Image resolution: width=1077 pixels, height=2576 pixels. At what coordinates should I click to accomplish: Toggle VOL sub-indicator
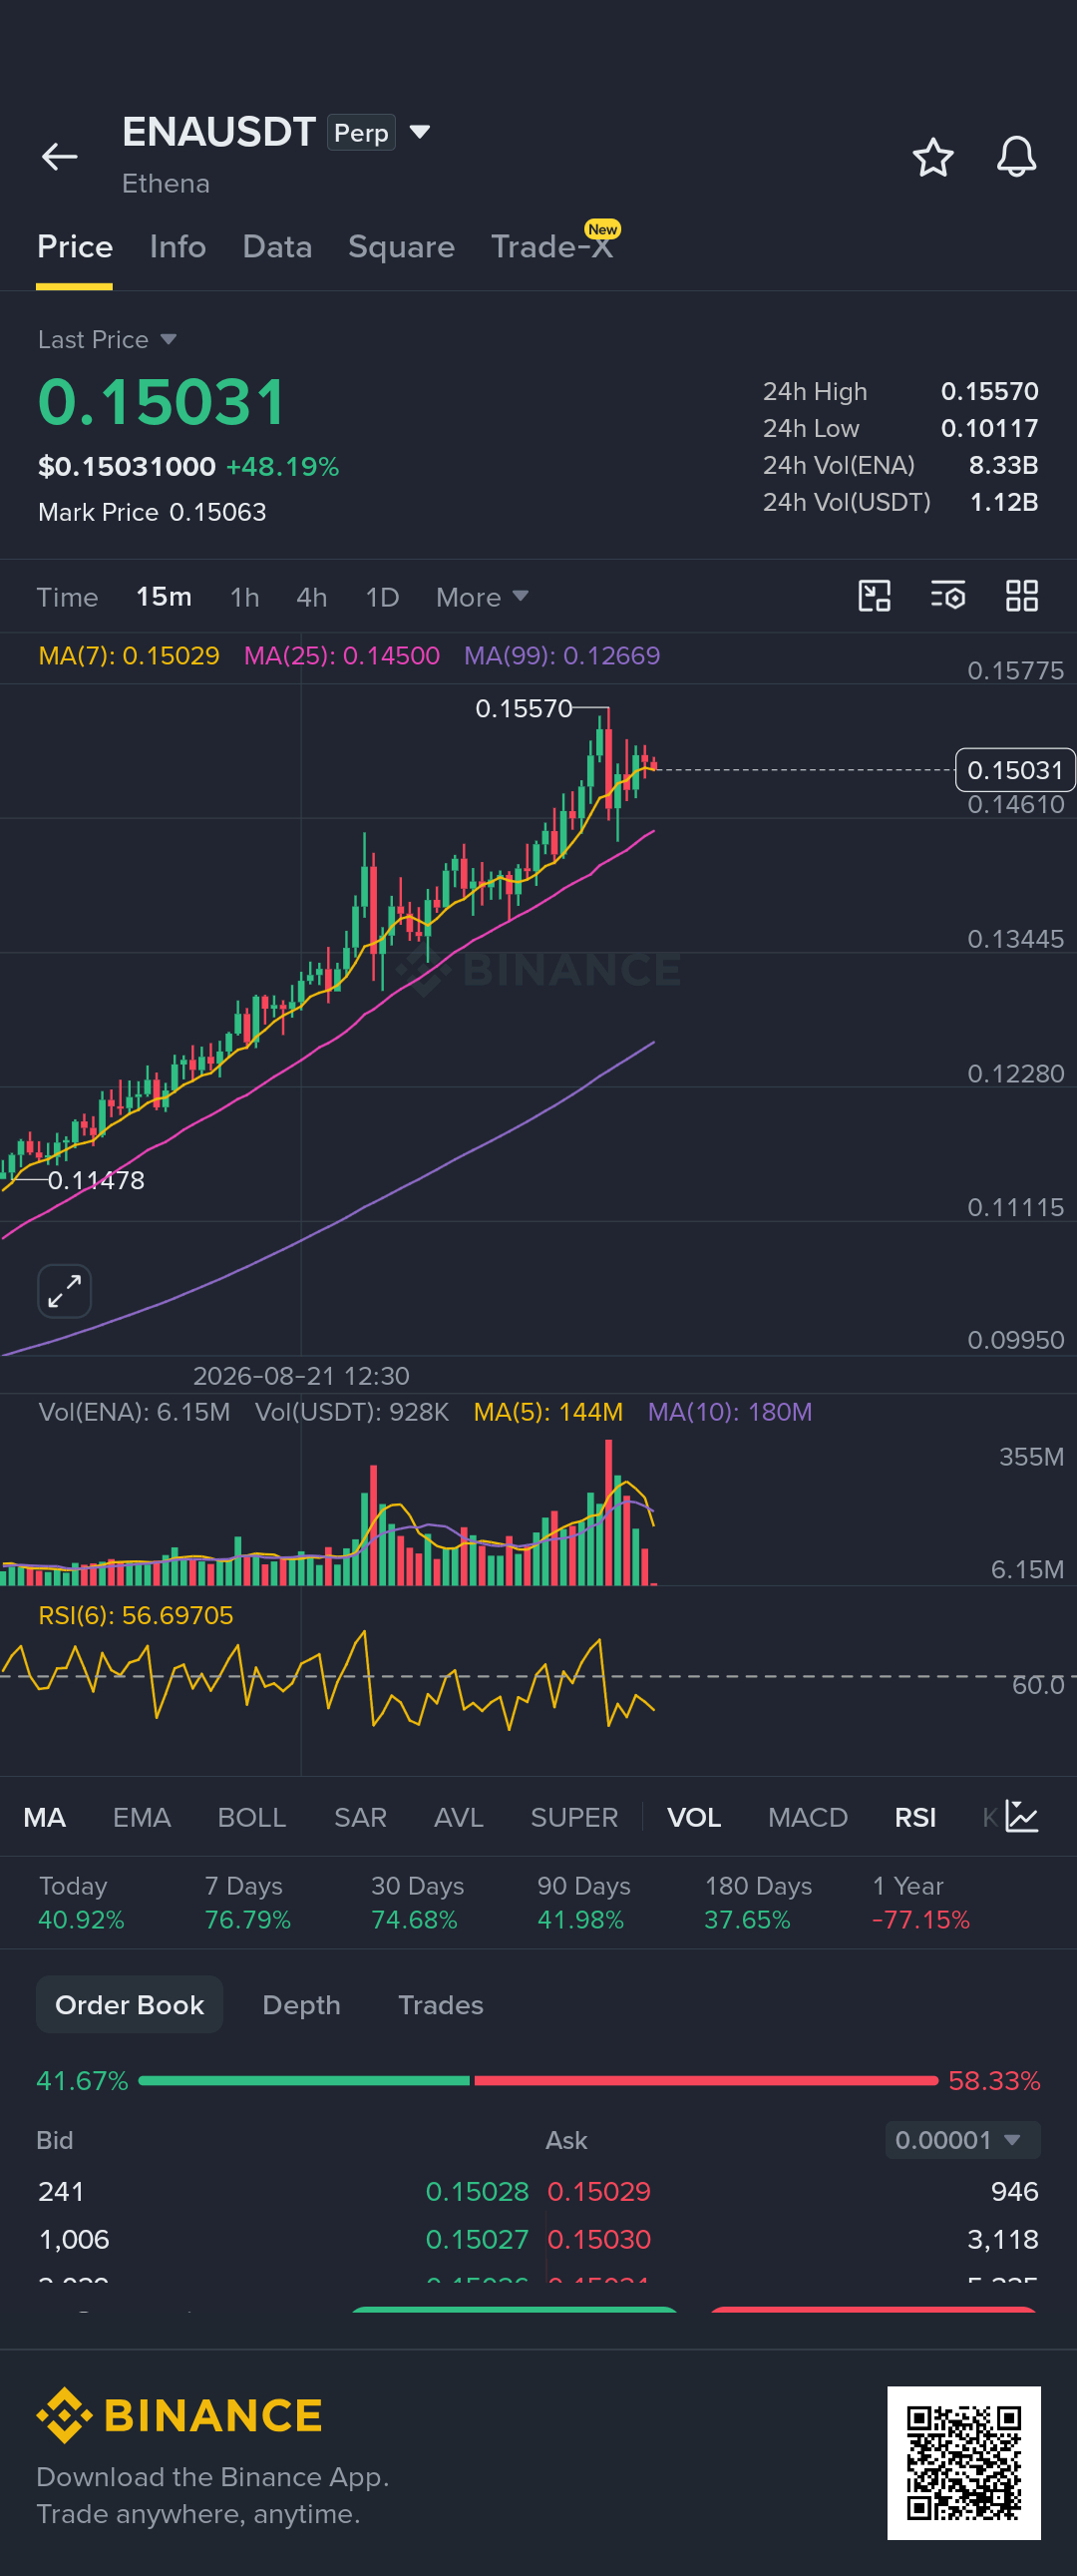point(694,1817)
